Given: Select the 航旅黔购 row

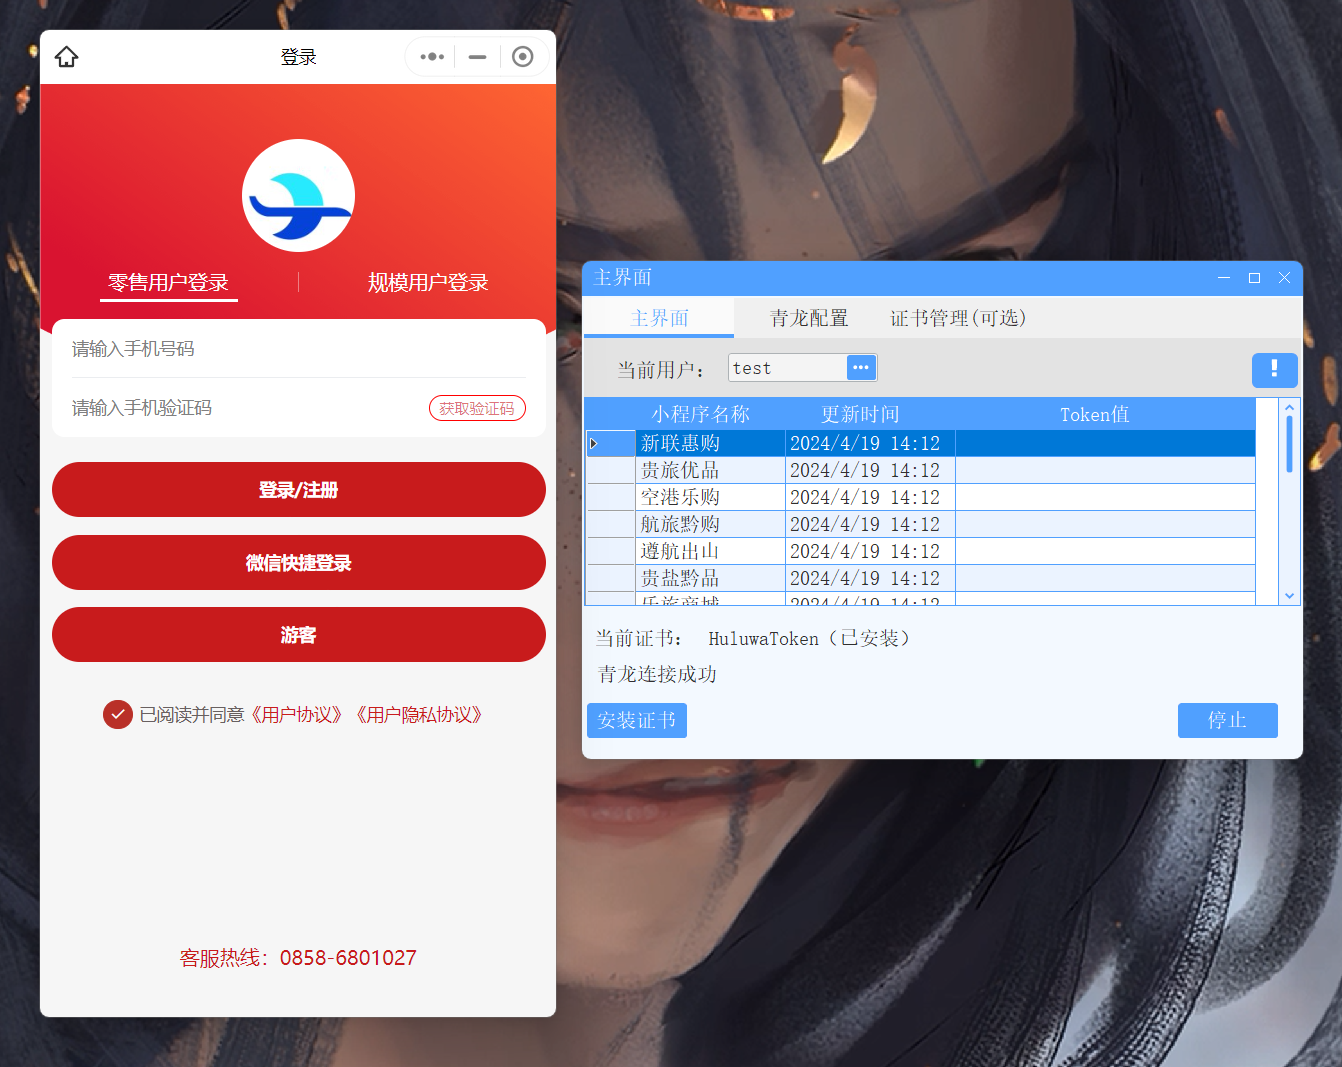Looking at the screenshot, I should pyautogui.click(x=921, y=524).
